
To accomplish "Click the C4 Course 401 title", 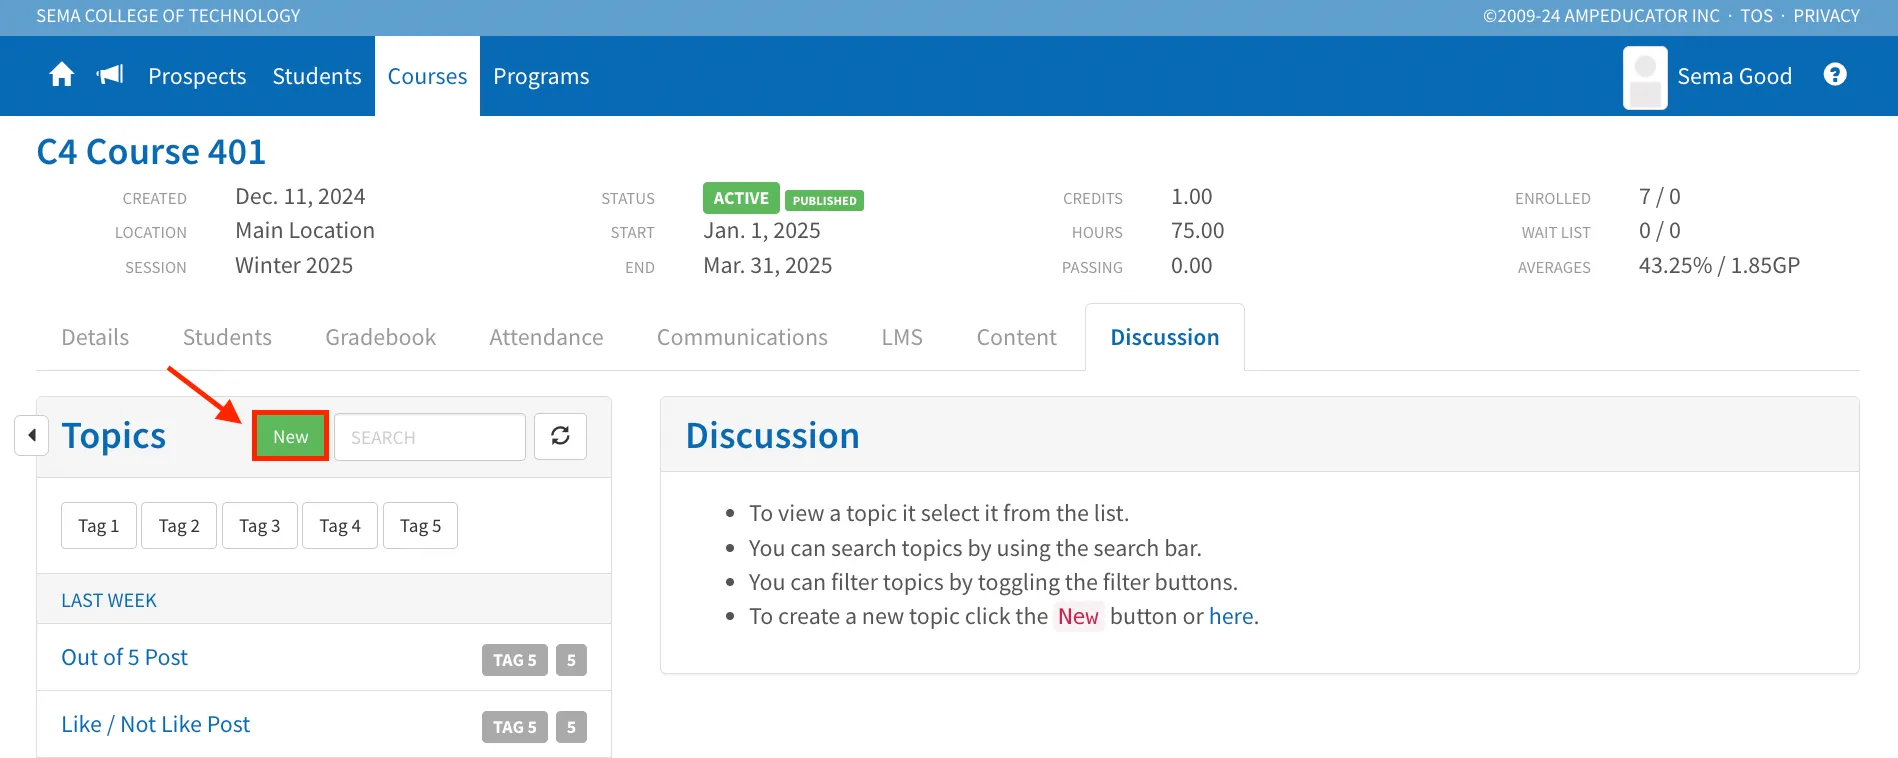I will (151, 152).
